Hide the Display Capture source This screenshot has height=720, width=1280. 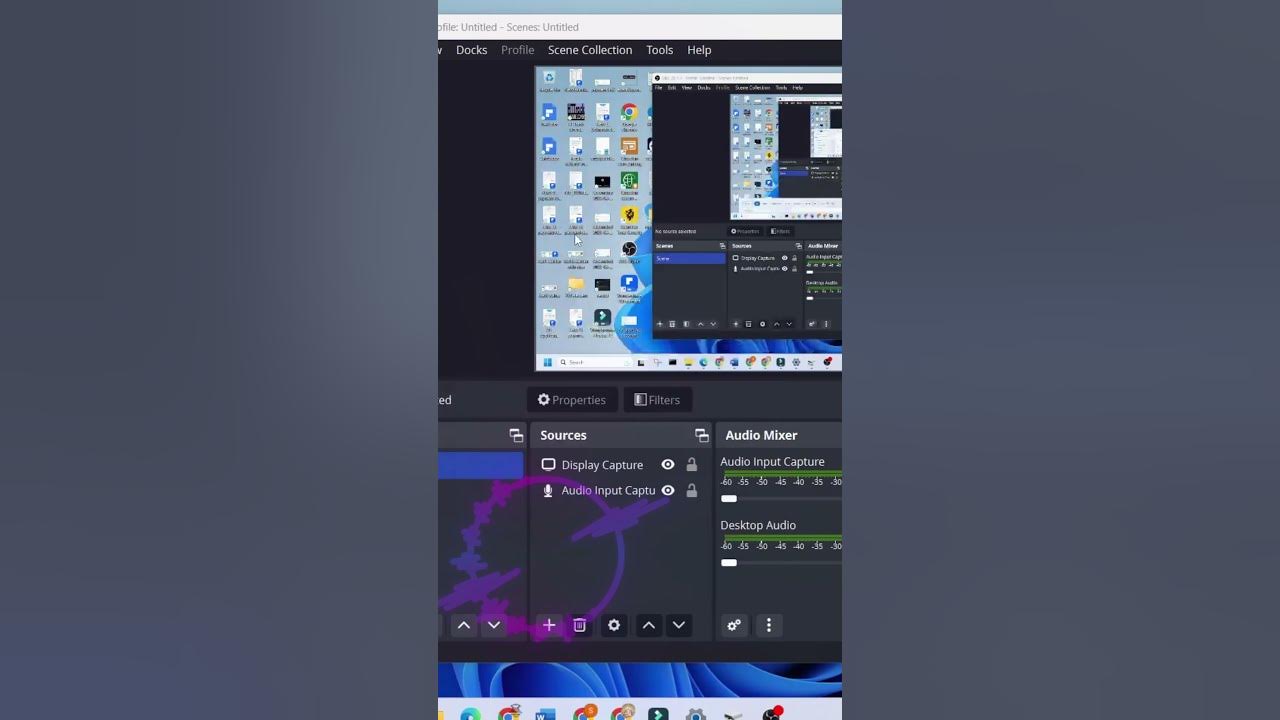coord(668,465)
